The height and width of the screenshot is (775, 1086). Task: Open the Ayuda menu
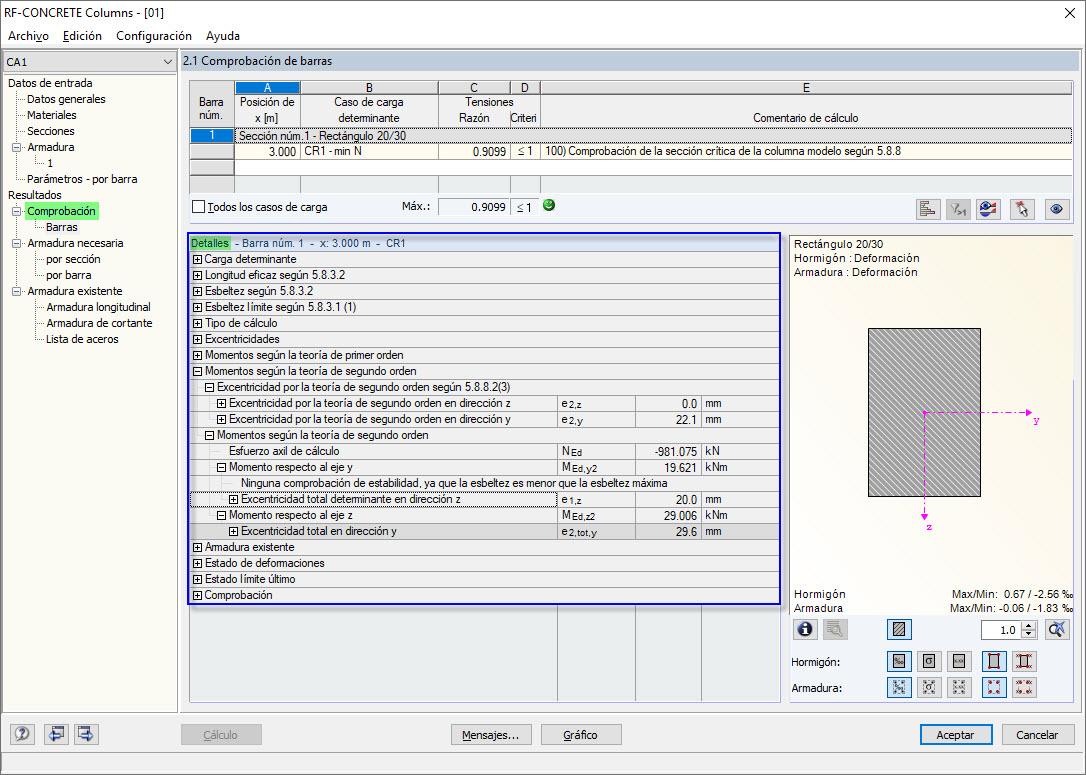tap(223, 36)
